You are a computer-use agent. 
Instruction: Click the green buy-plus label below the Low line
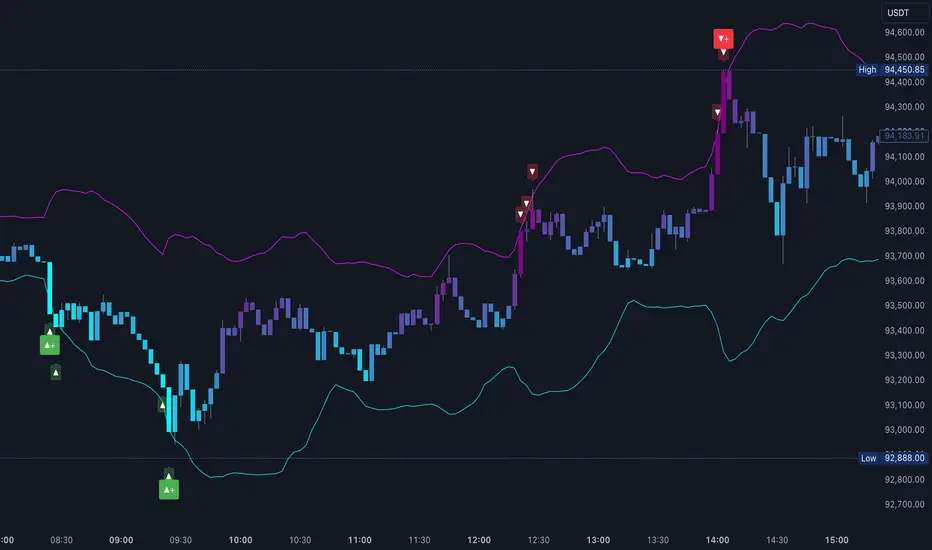(x=169, y=489)
